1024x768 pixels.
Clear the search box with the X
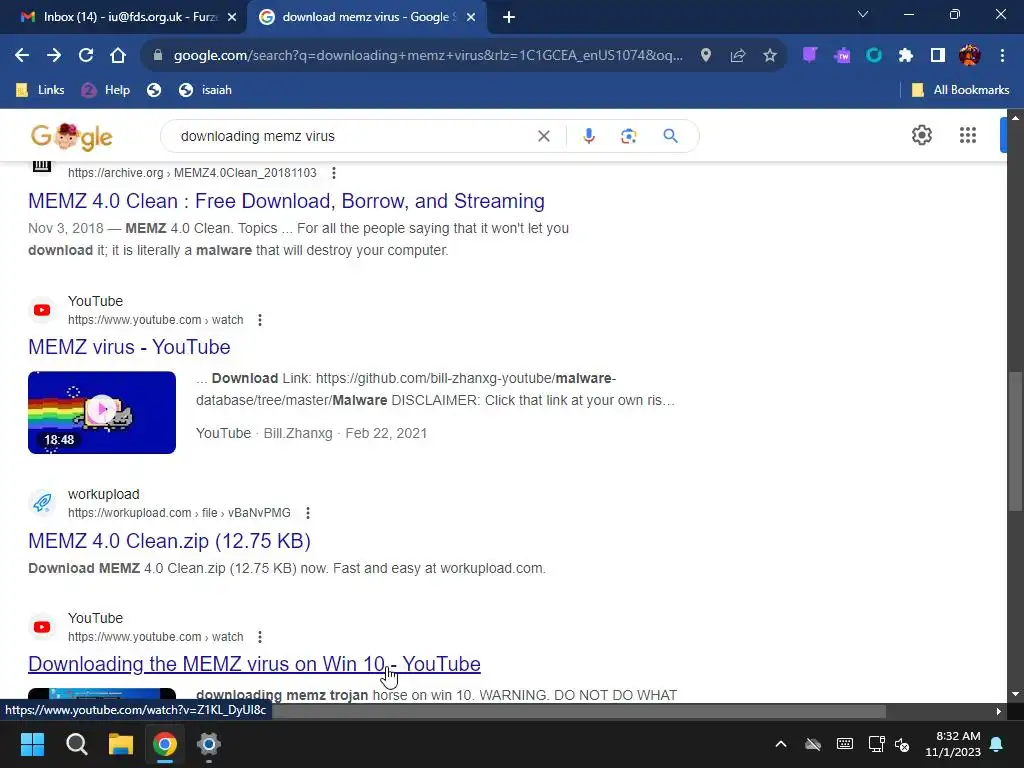point(544,136)
